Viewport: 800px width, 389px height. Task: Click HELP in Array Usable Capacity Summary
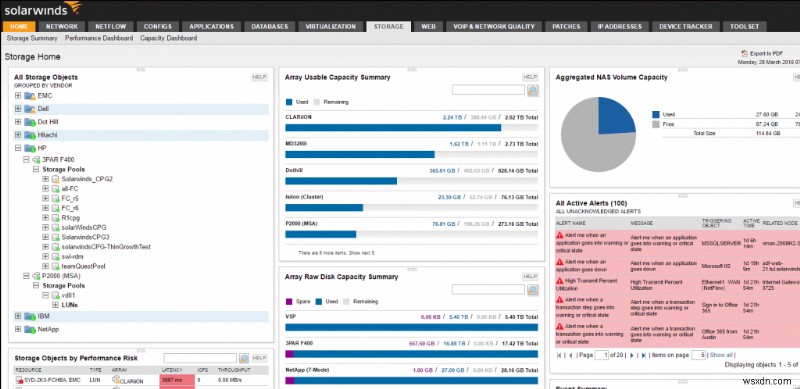click(x=530, y=77)
